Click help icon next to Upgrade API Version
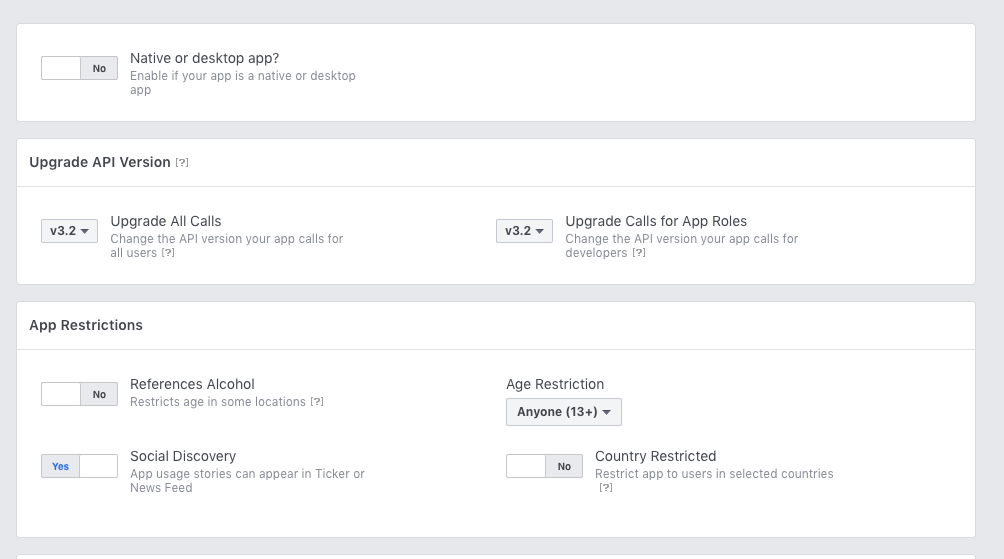The image size is (1004, 559). pyautogui.click(x=182, y=162)
